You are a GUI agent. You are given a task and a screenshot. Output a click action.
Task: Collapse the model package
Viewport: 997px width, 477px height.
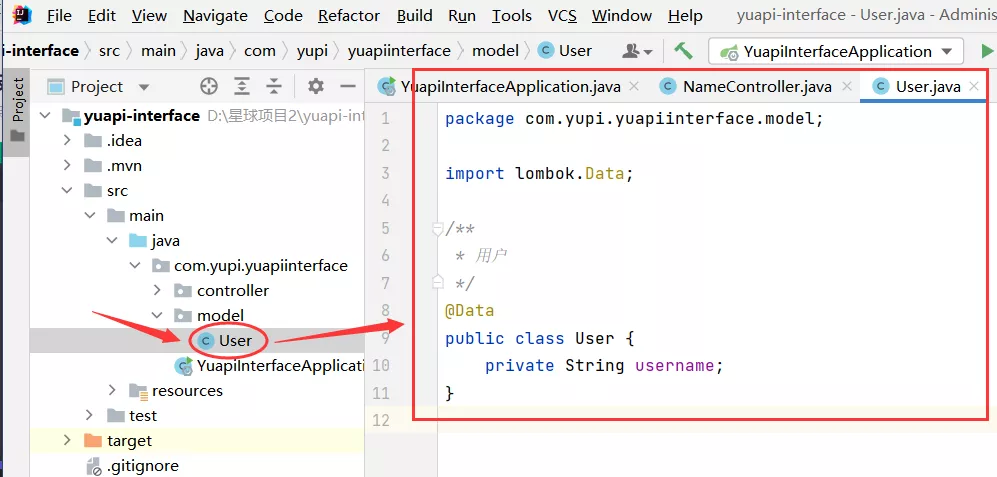pyautogui.click(x=157, y=315)
